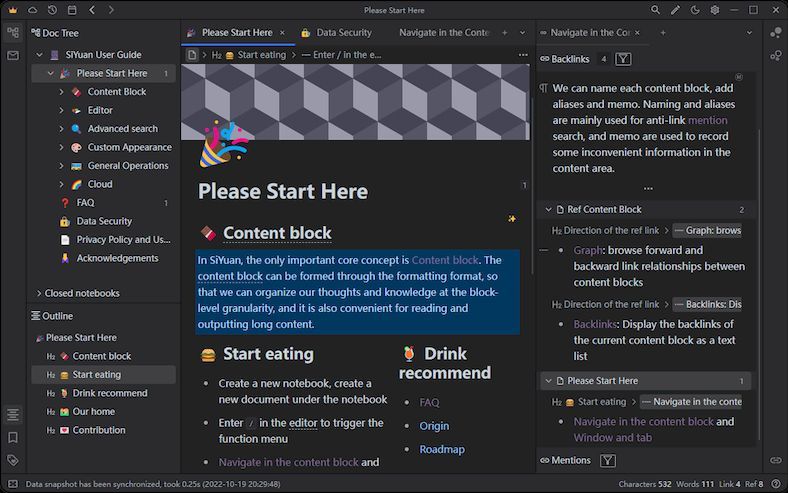
Task: Expand the Custom Appearance tree item
Action: click(61, 147)
